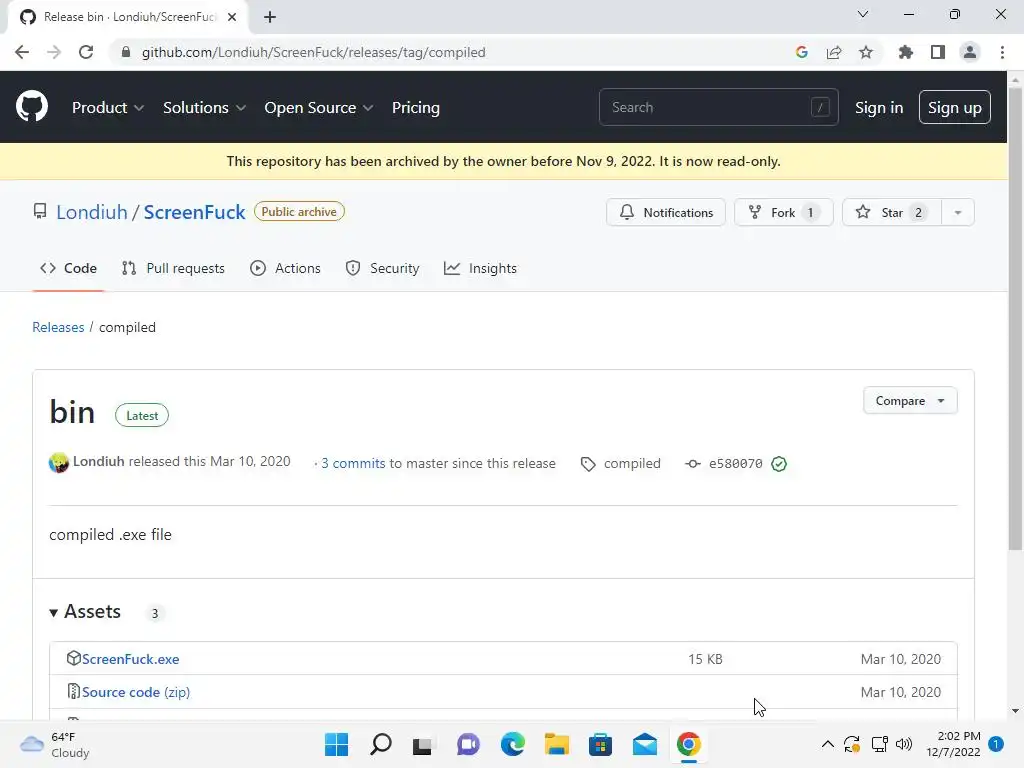Open the Windows Start menu
The width and height of the screenshot is (1024, 768).
point(336,744)
